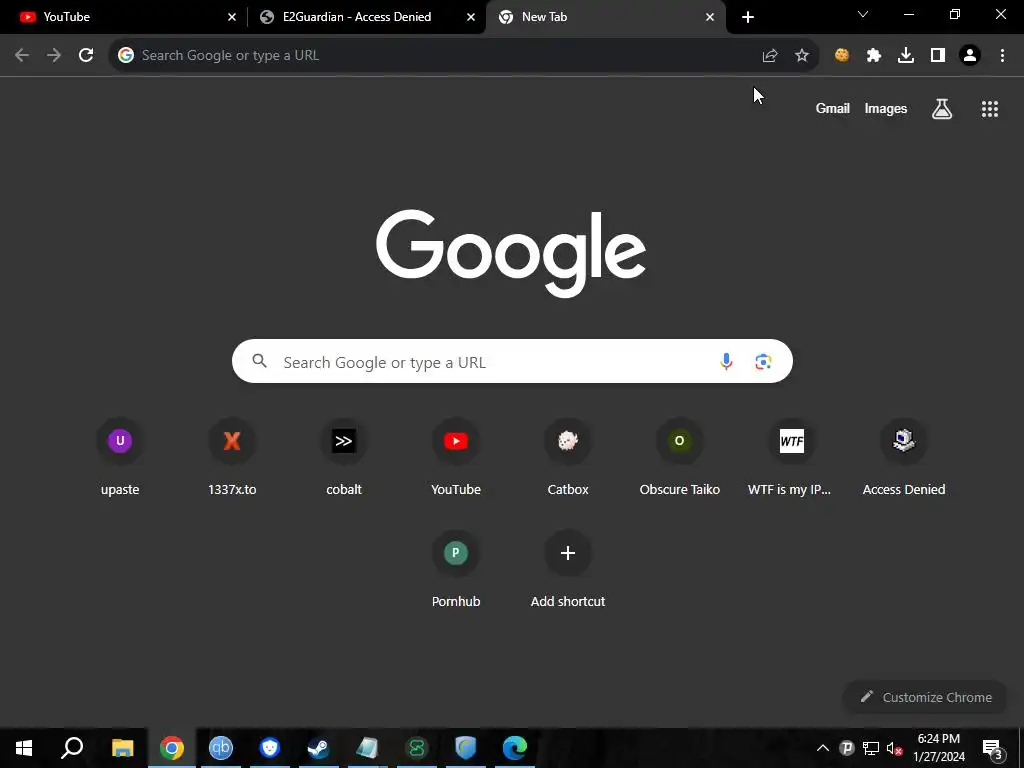
Task: Open a new tab with plus button
Action: pos(748,17)
